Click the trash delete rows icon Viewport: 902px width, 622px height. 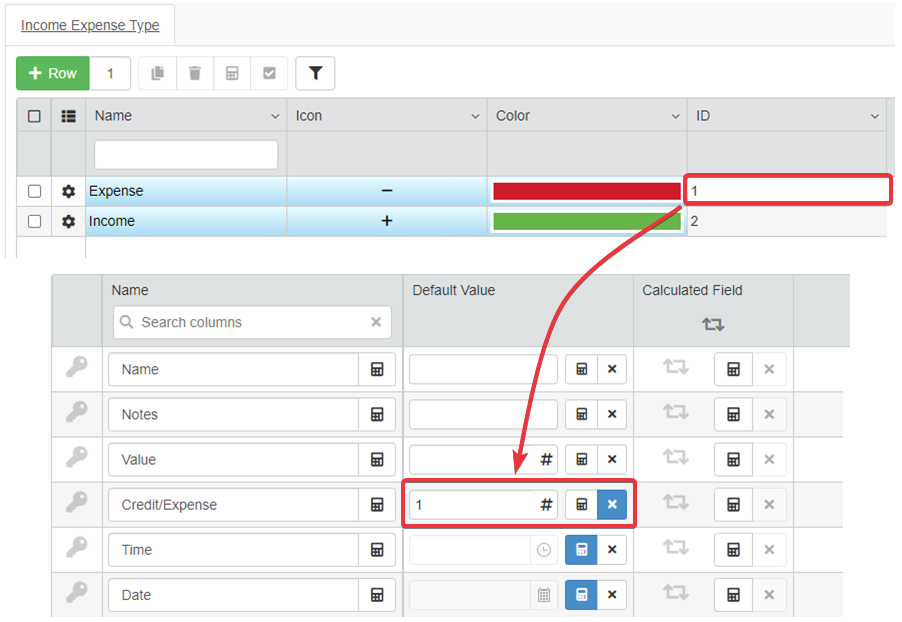(195, 73)
